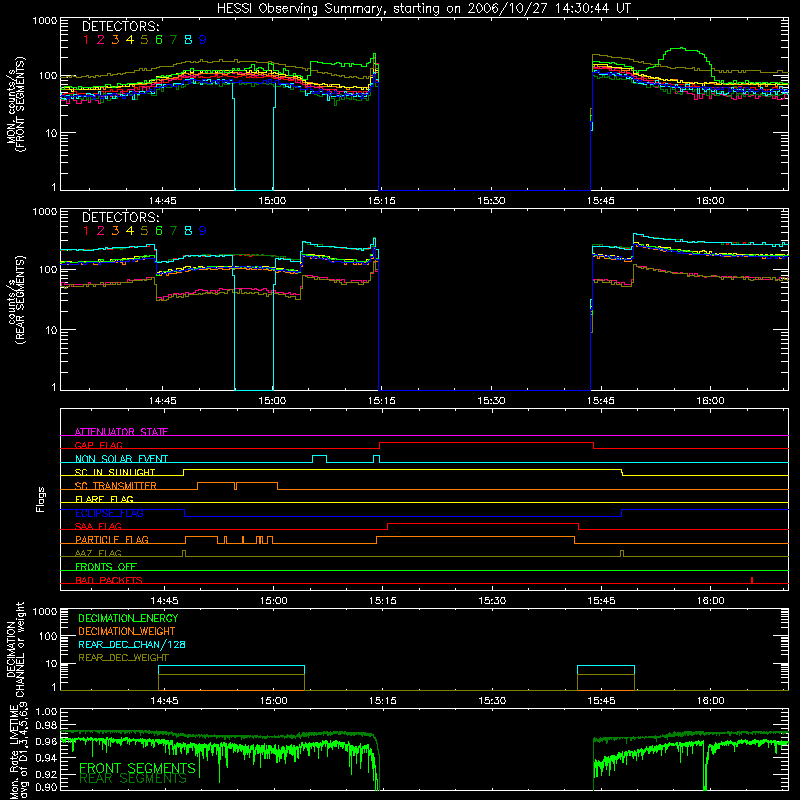The height and width of the screenshot is (800, 800).
Task: Click the ATTENUATOR_STATE flag label
Action: tap(121, 432)
